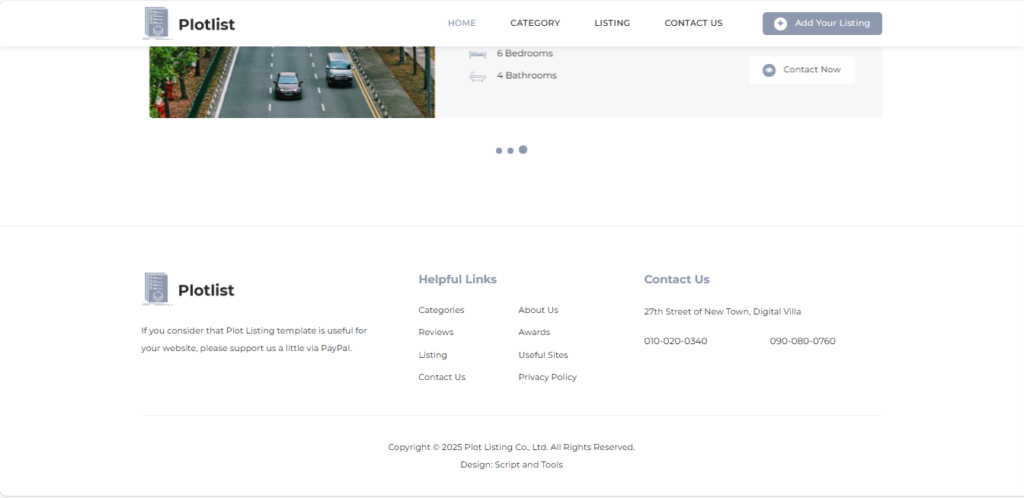Click the plus icon on Add Your Listing
This screenshot has width=1024, height=498.
pyautogui.click(x=780, y=23)
